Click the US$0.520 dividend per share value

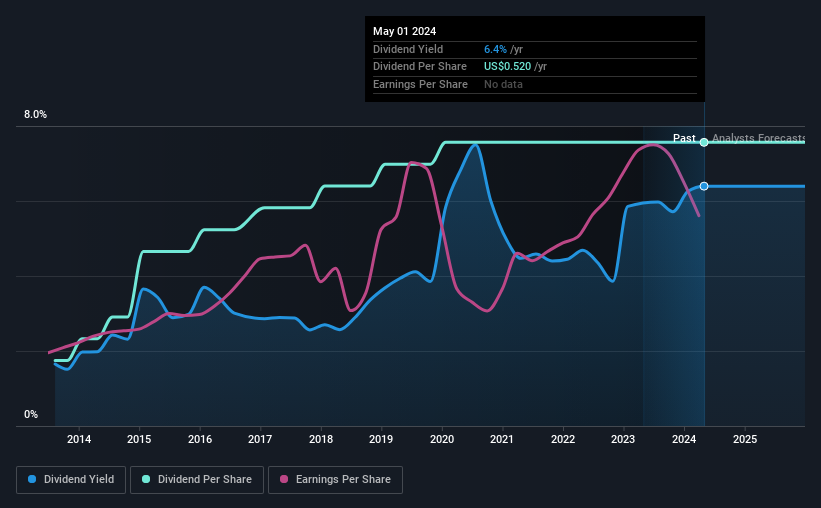507,67
